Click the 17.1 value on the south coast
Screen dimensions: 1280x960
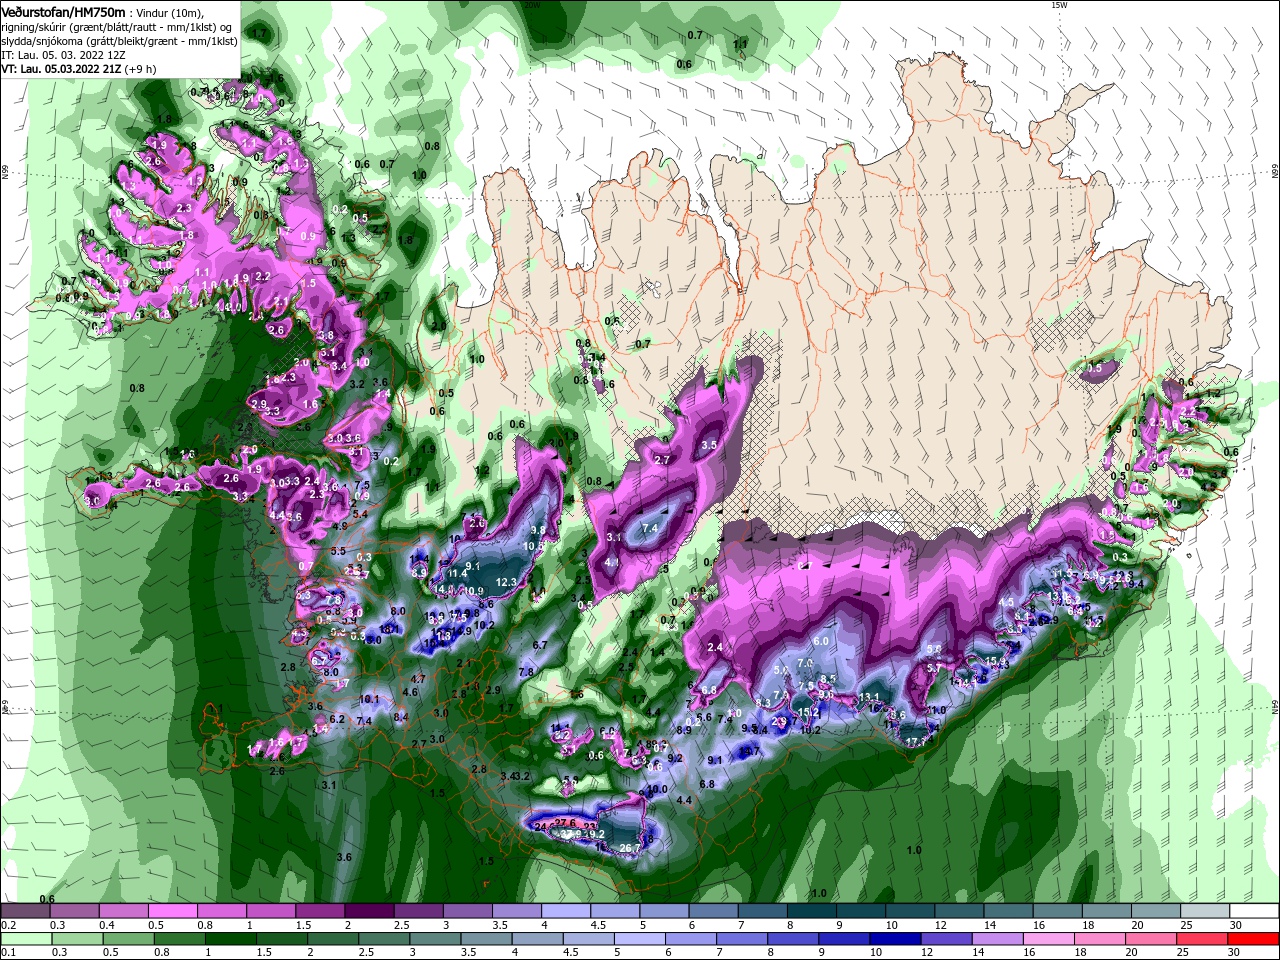coord(916,742)
